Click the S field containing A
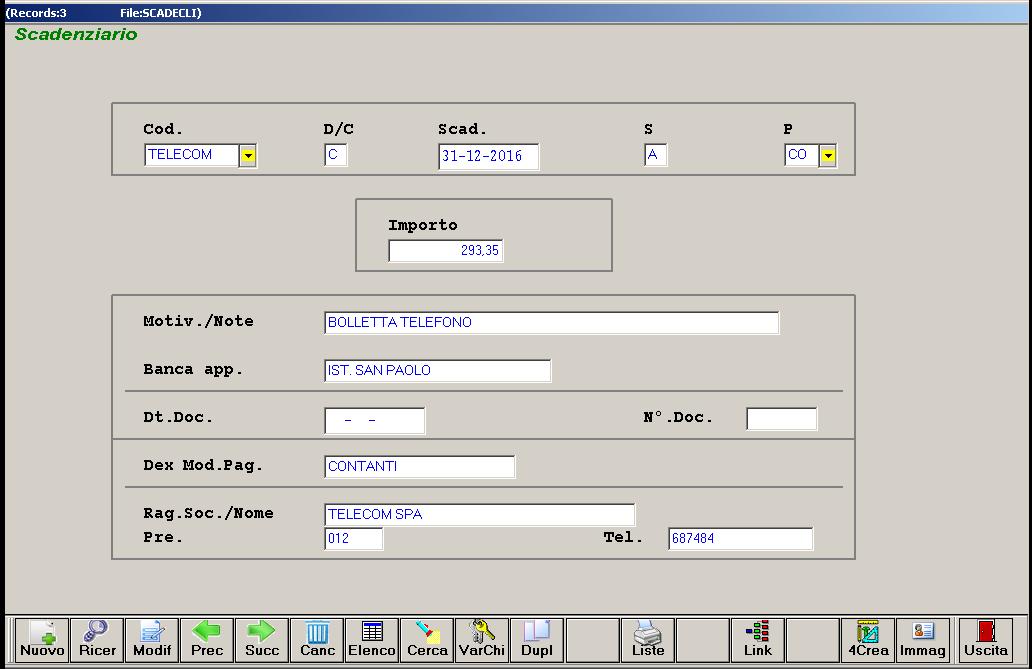 [656, 155]
